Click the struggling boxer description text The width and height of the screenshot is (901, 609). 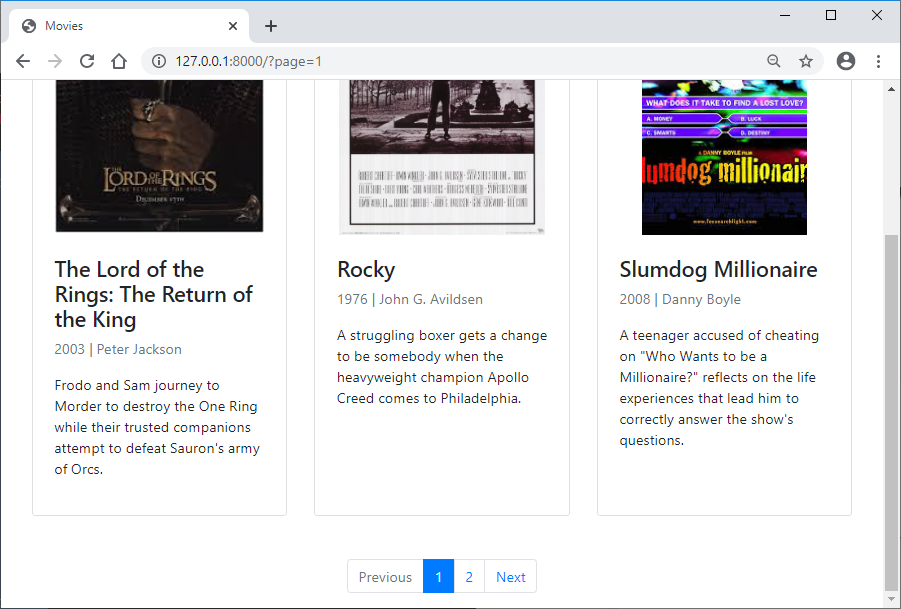point(442,367)
